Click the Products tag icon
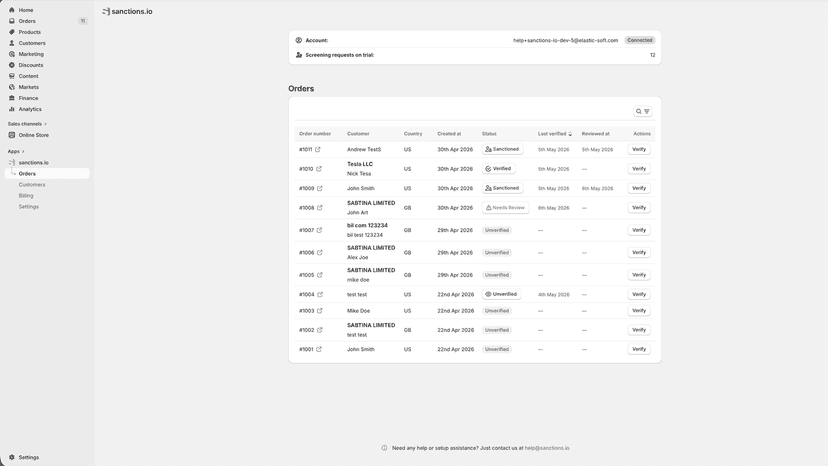The width and height of the screenshot is (828, 466). pos(12,32)
